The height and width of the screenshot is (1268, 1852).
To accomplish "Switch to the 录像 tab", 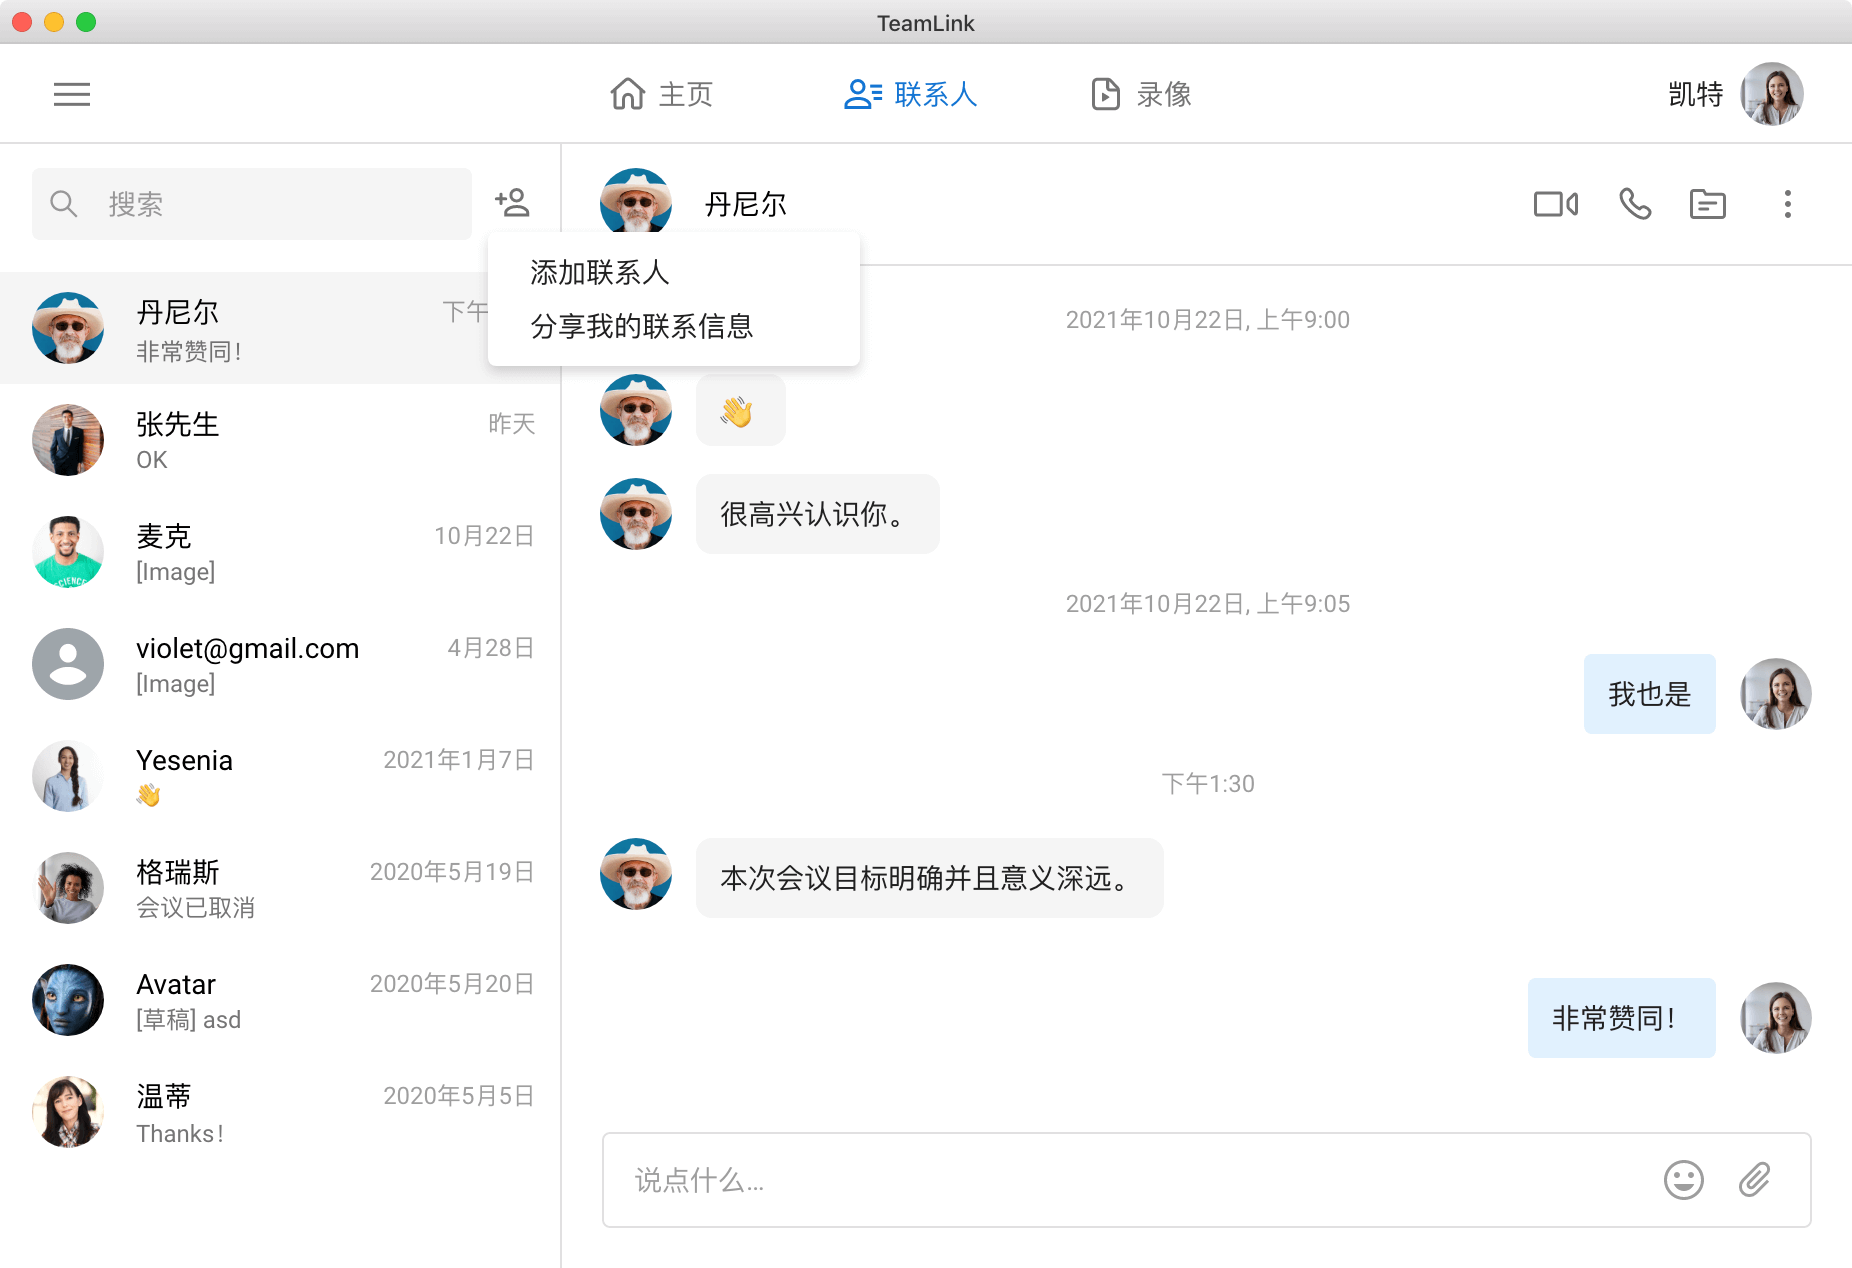I will tap(1141, 94).
